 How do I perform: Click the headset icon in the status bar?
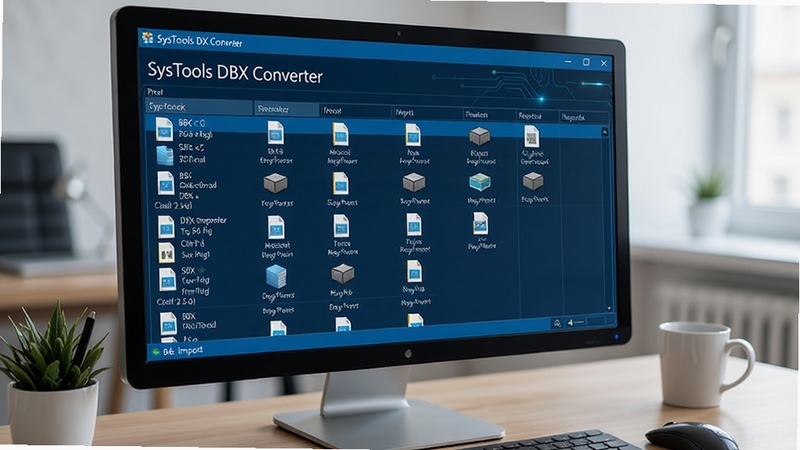click(x=557, y=322)
